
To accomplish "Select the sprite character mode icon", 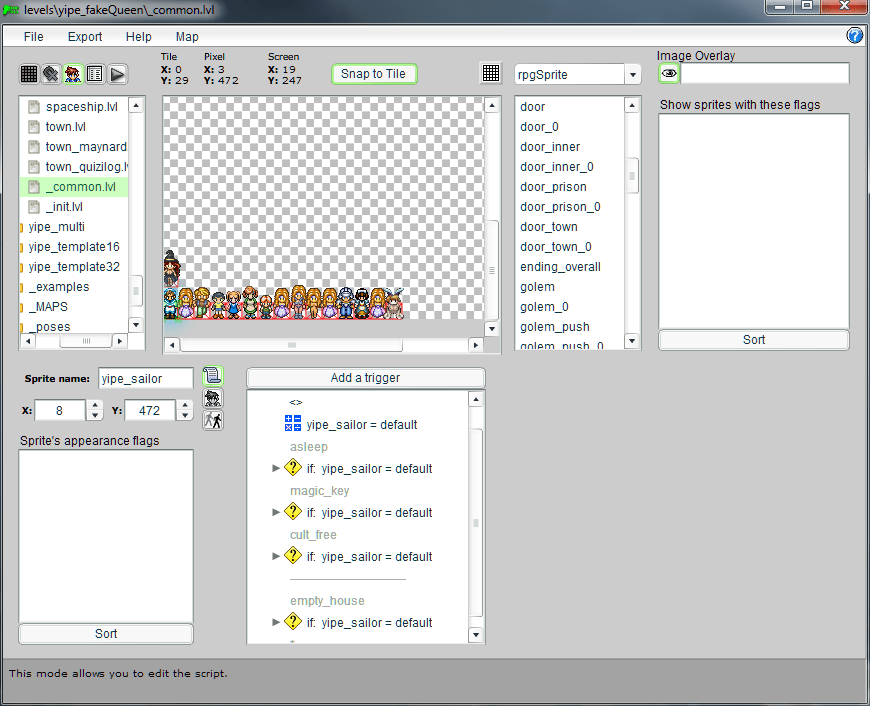I will [x=73, y=74].
